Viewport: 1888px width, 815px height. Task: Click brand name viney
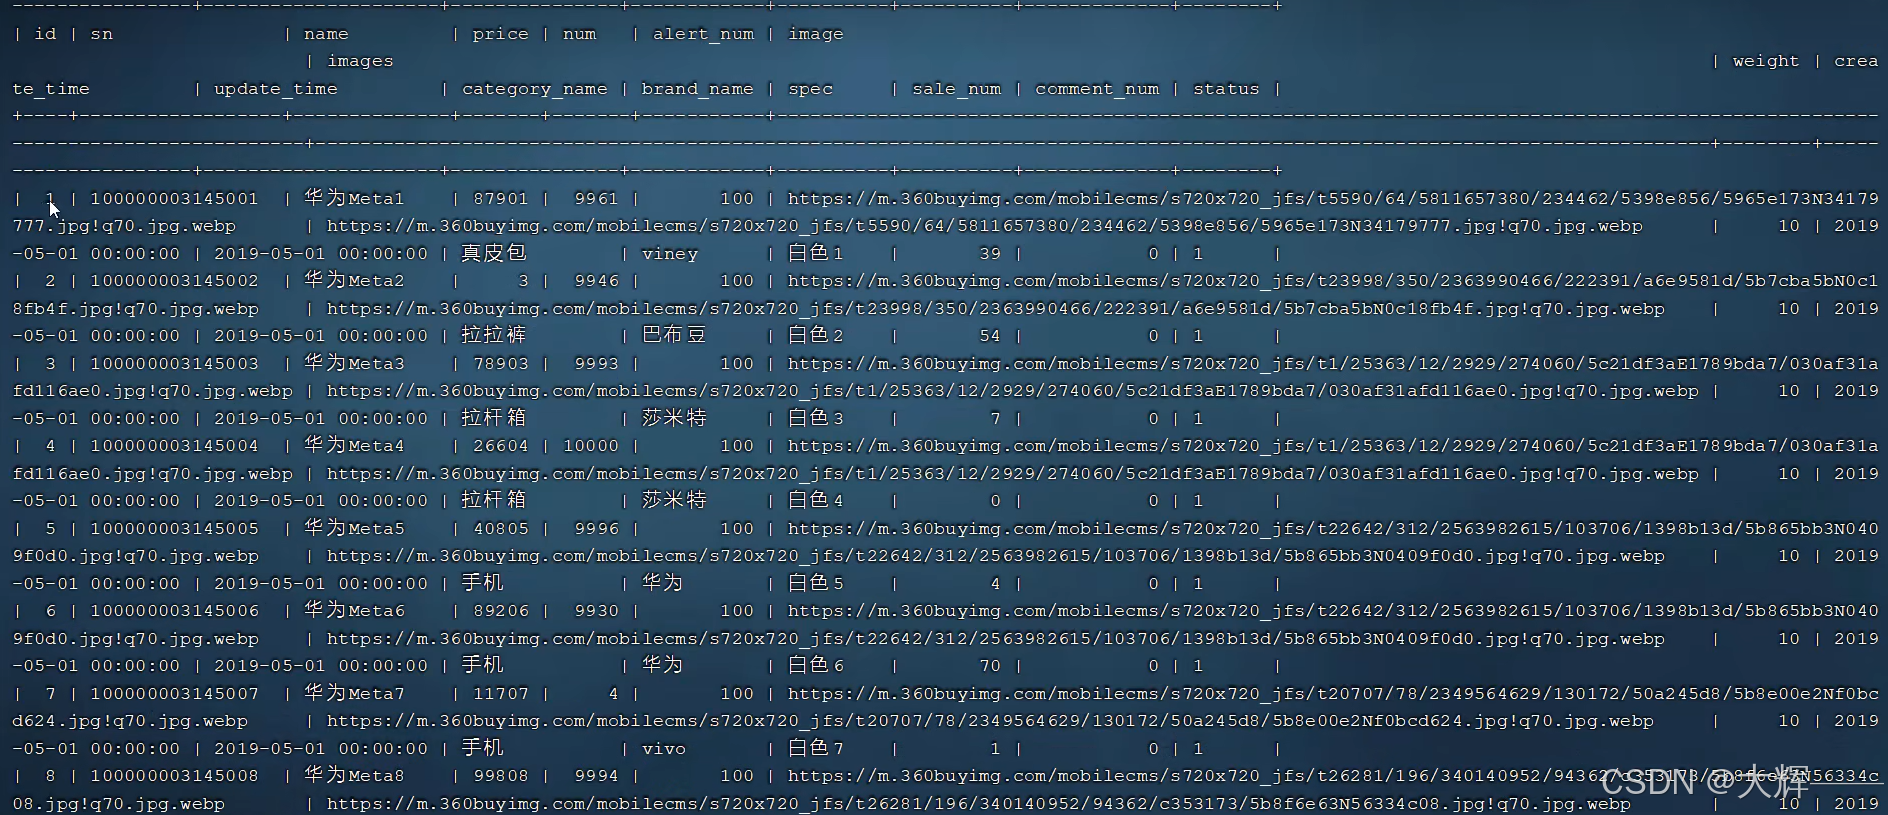[x=669, y=254]
